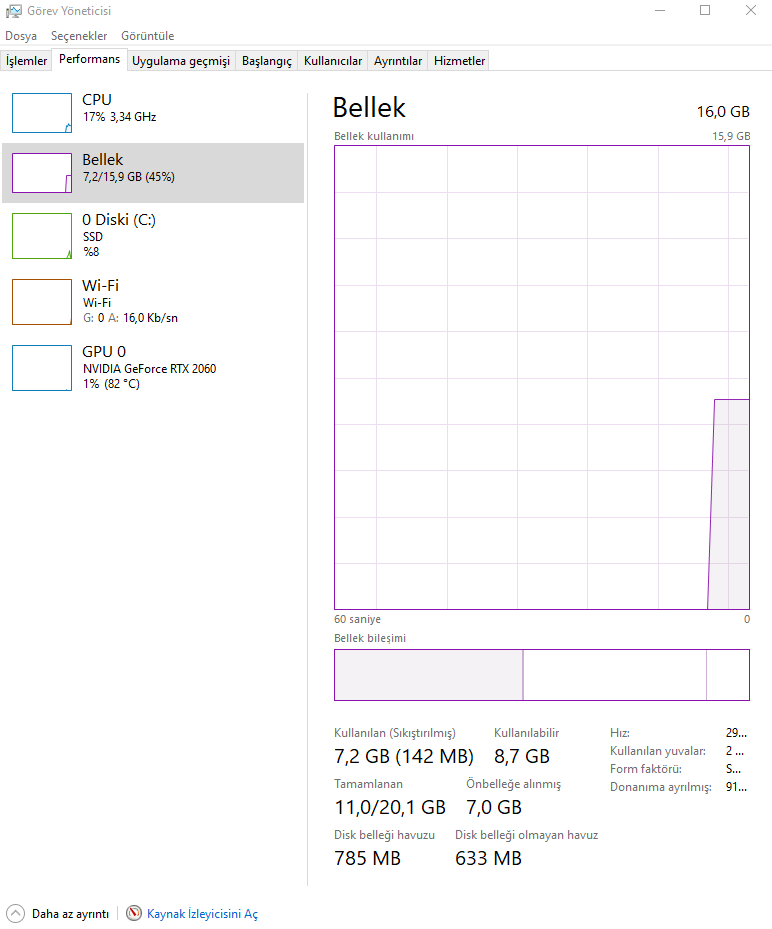
Task: Click the memory composition bar
Action: 542,674
